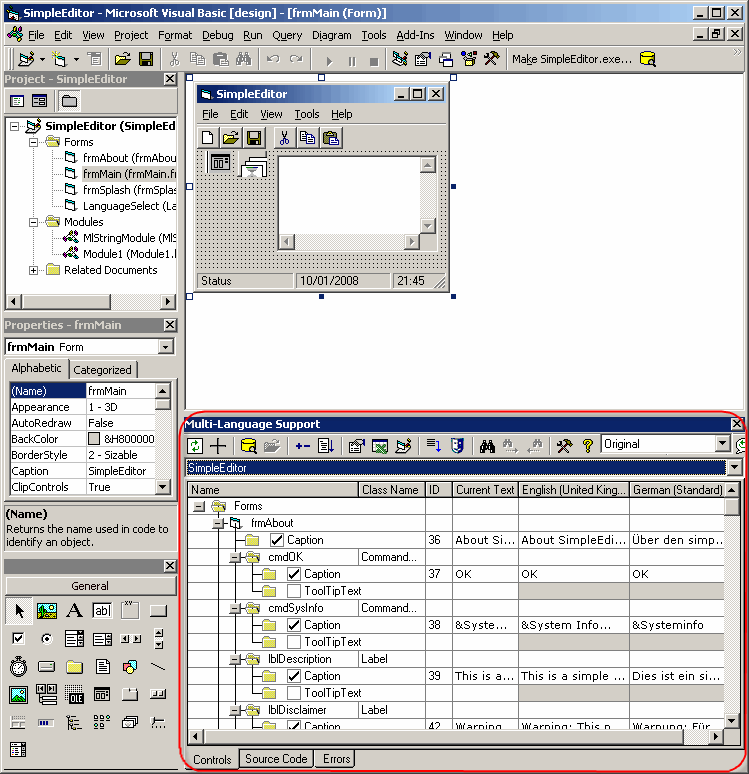Viewport: 749px width, 774px height.
Task: Click the binoculars Find icon in Multi-Language toolbar
Action: pyautogui.click(x=487, y=446)
